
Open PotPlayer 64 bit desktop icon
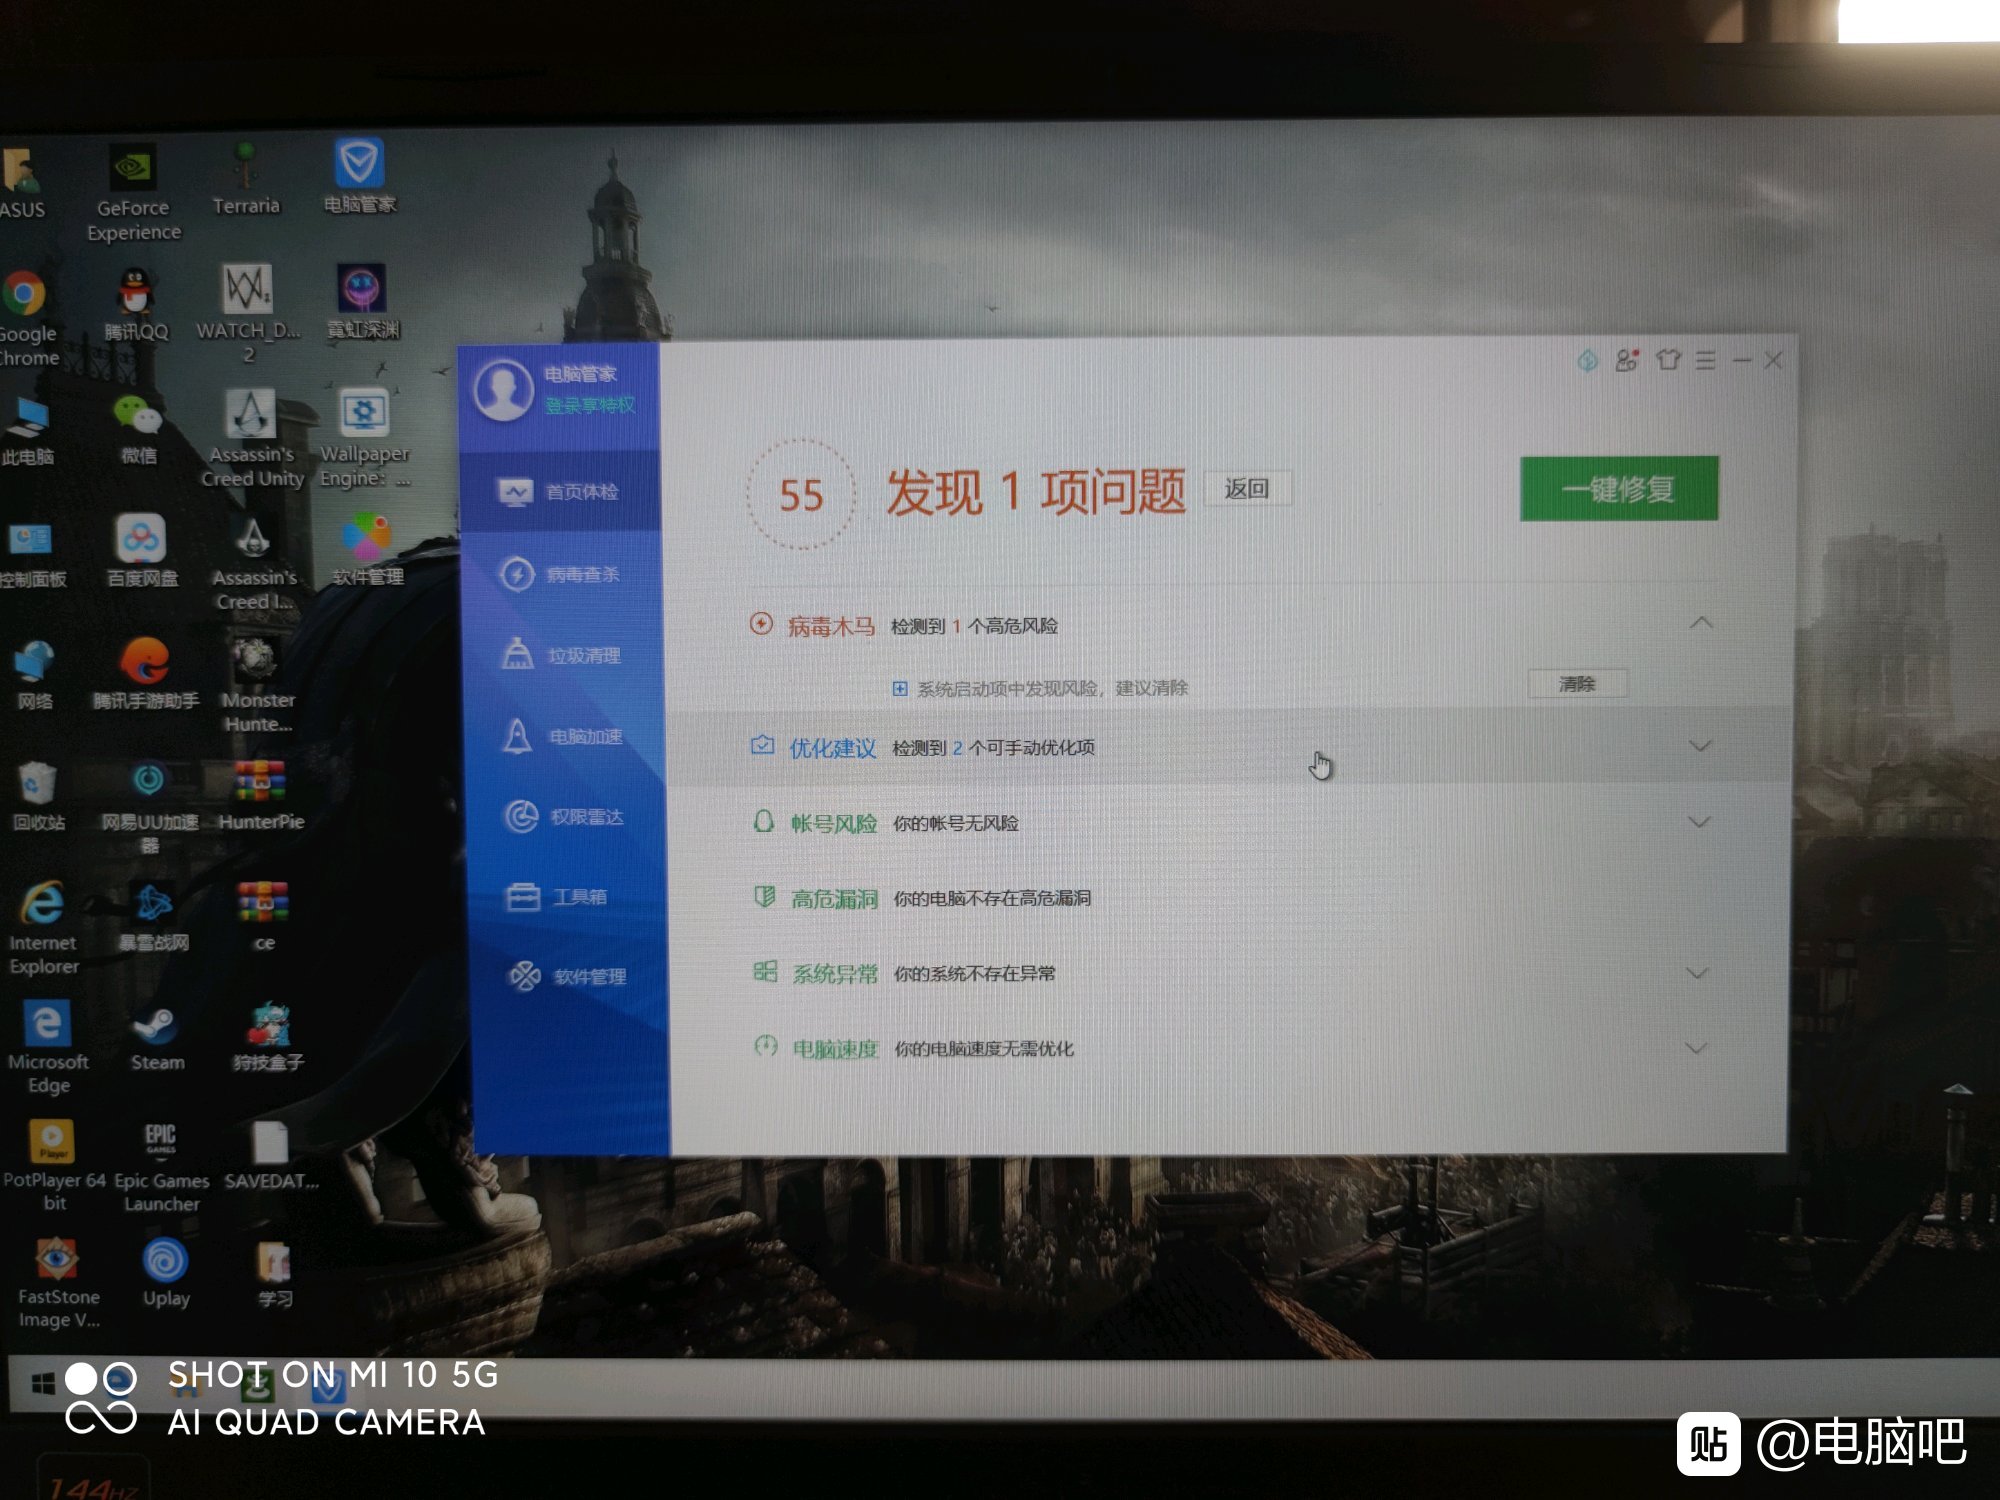pos(54,1167)
